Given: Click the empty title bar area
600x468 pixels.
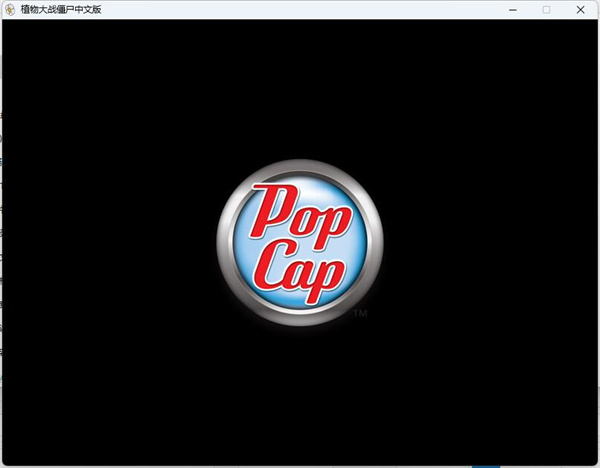Looking at the screenshot, I should coord(300,9).
